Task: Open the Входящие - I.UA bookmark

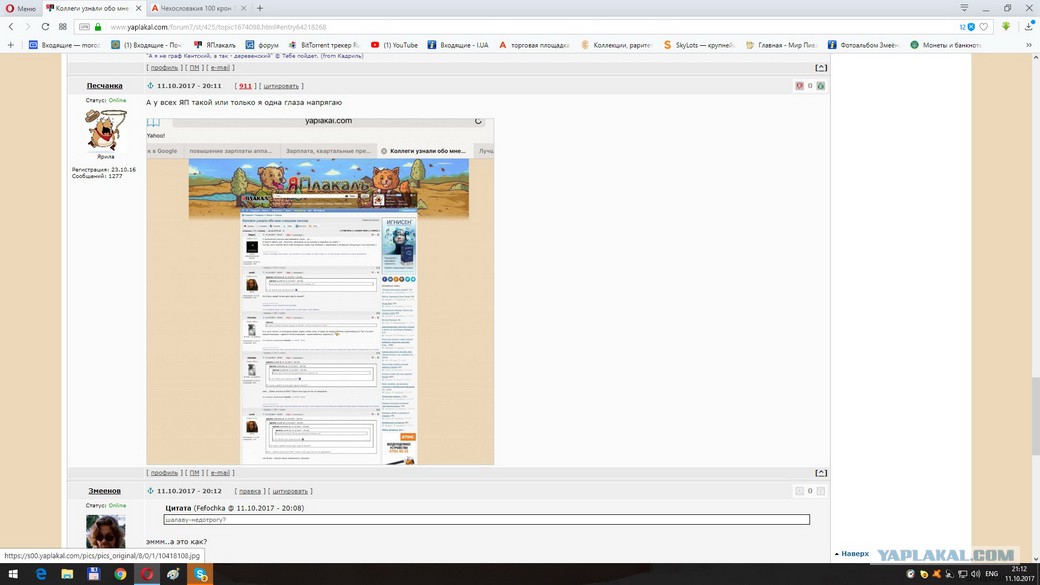Action: tap(458, 45)
